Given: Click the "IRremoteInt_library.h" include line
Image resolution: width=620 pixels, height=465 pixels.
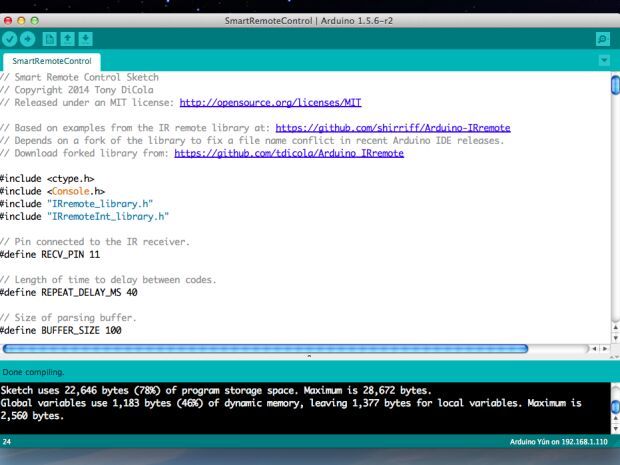Looking at the screenshot, I should click(x=84, y=216).
